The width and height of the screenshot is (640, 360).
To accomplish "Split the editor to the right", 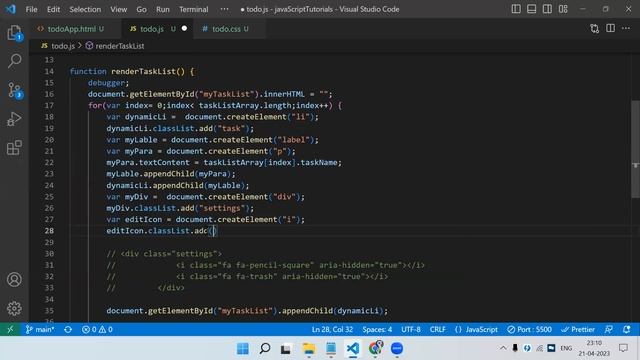I will pos(610,28).
